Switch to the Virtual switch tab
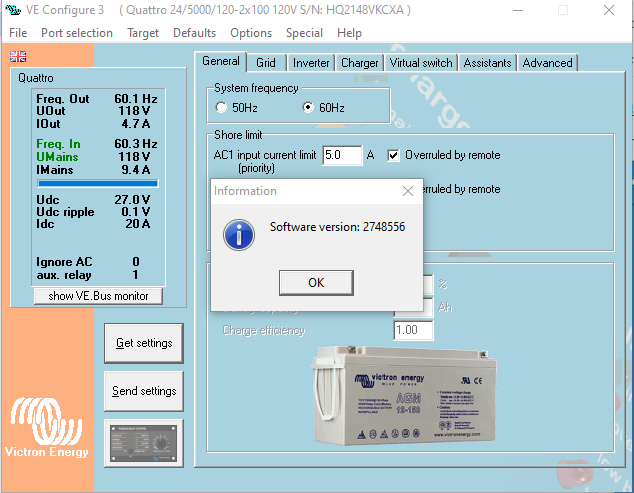Image resolution: width=634 pixels, height=493 pixels. pyautogui.click(x=421, y=63)
